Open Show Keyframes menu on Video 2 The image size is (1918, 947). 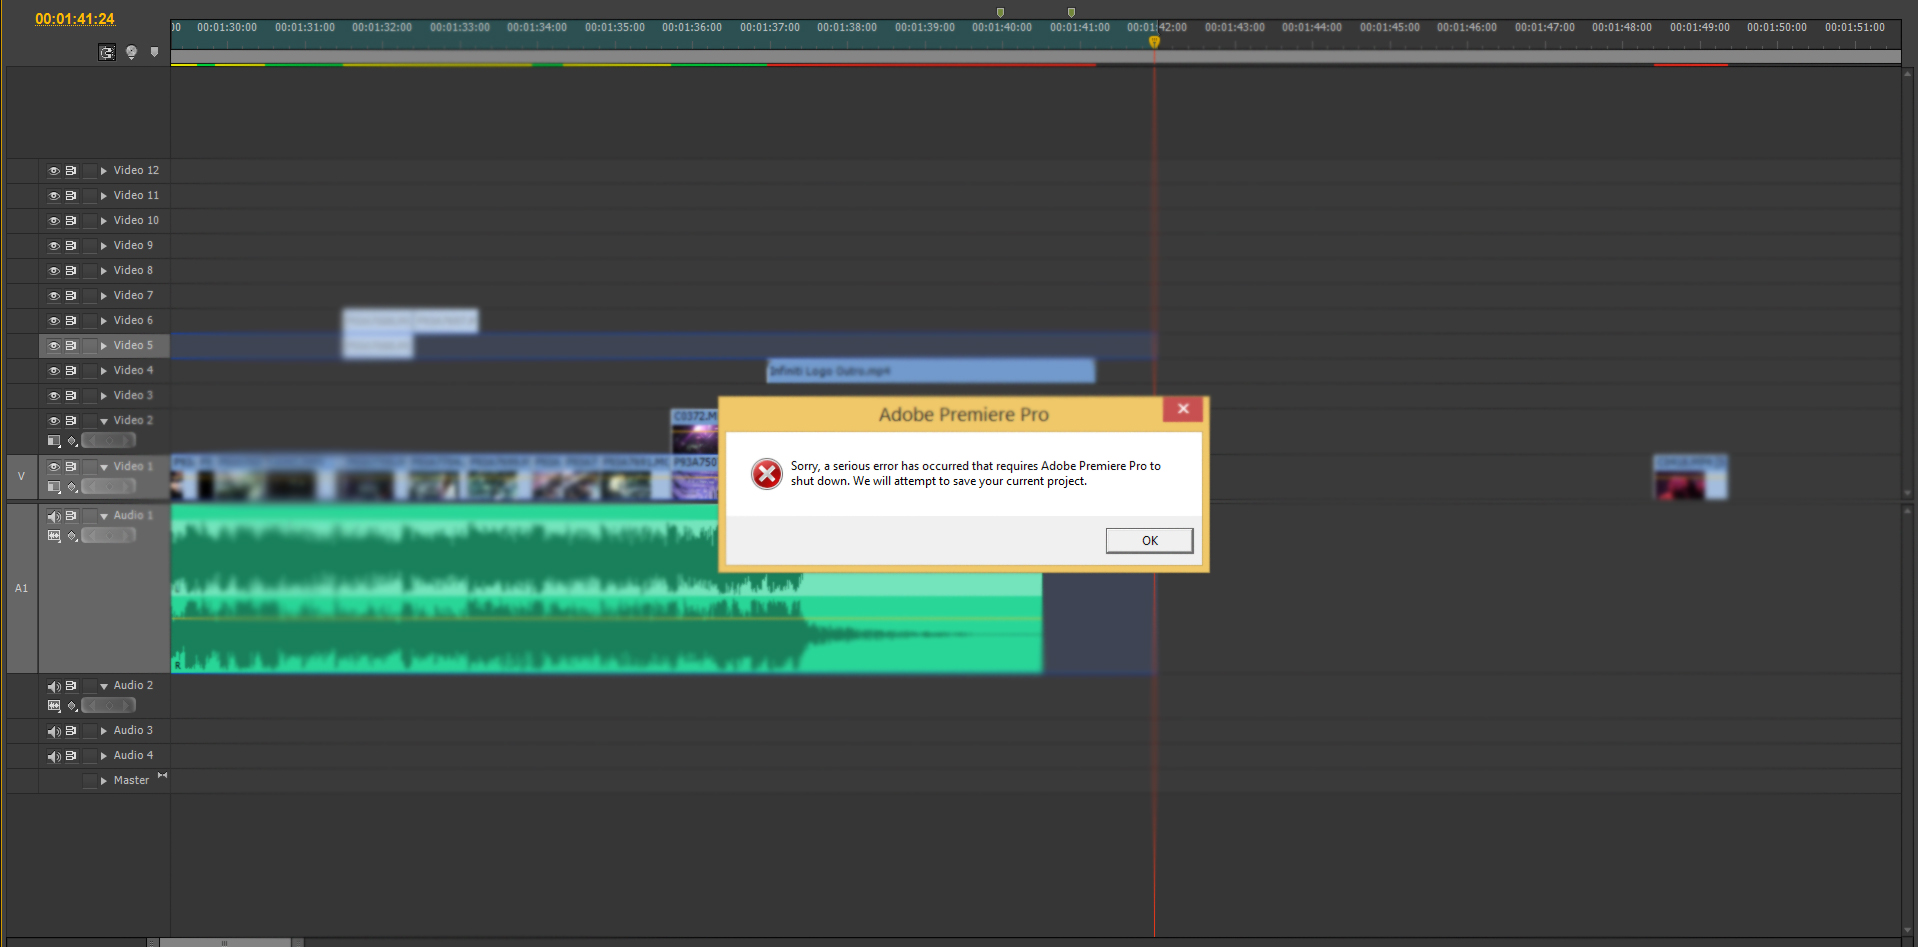[72, 441]
